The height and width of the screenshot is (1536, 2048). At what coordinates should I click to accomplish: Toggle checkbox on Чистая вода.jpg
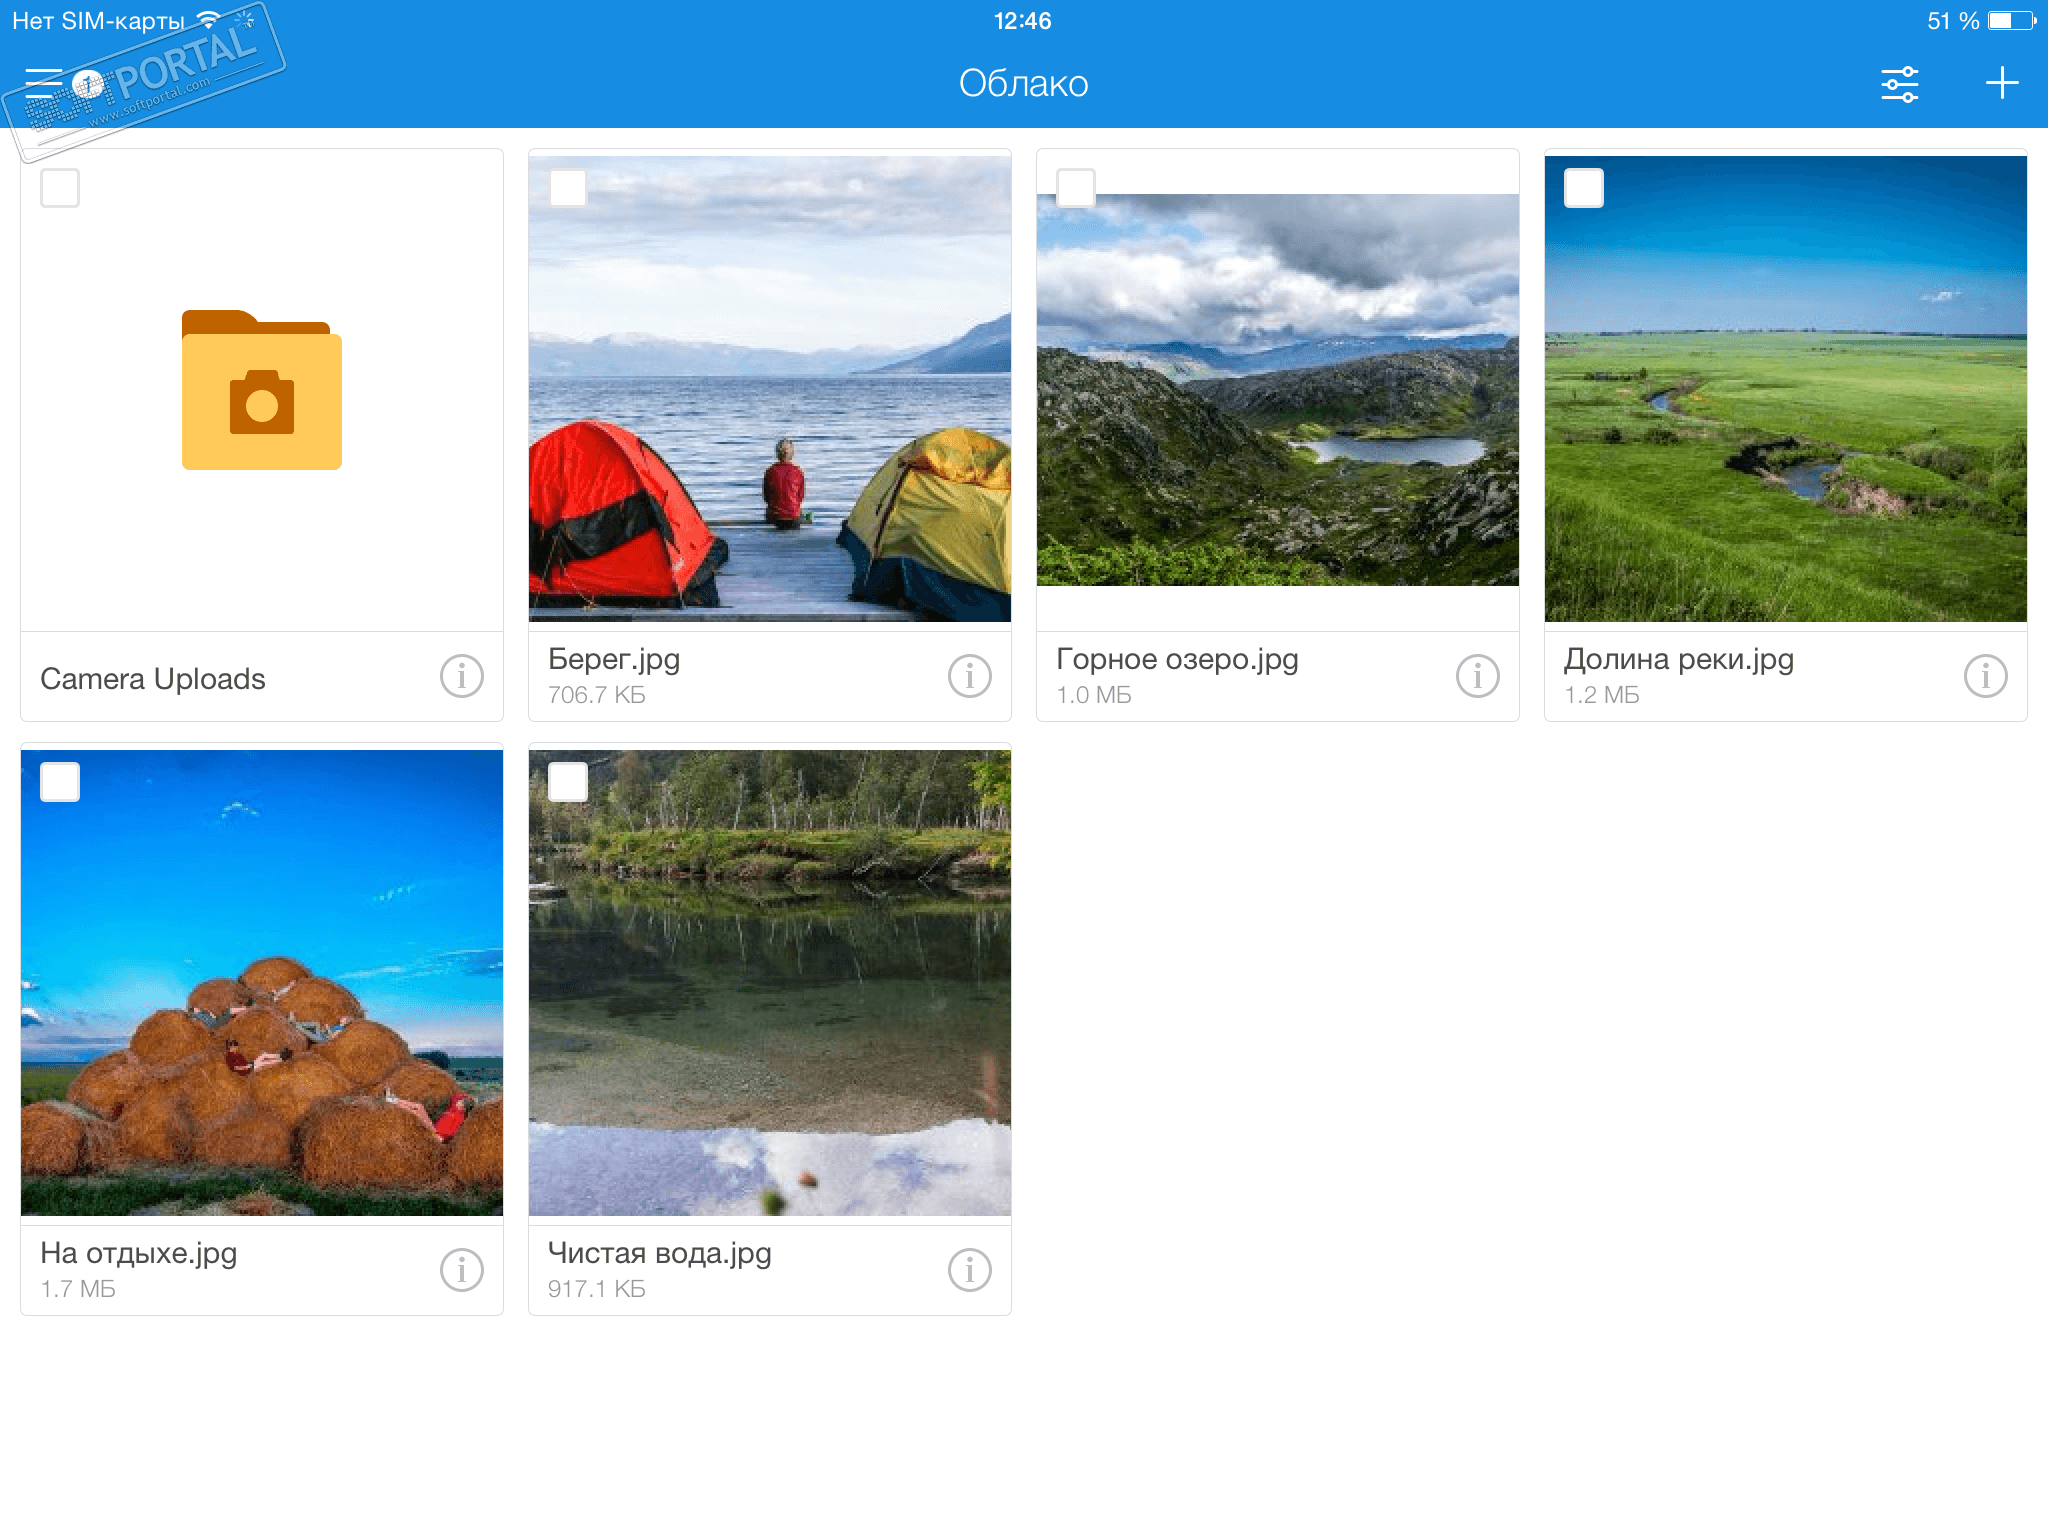(x=568, y=782)
